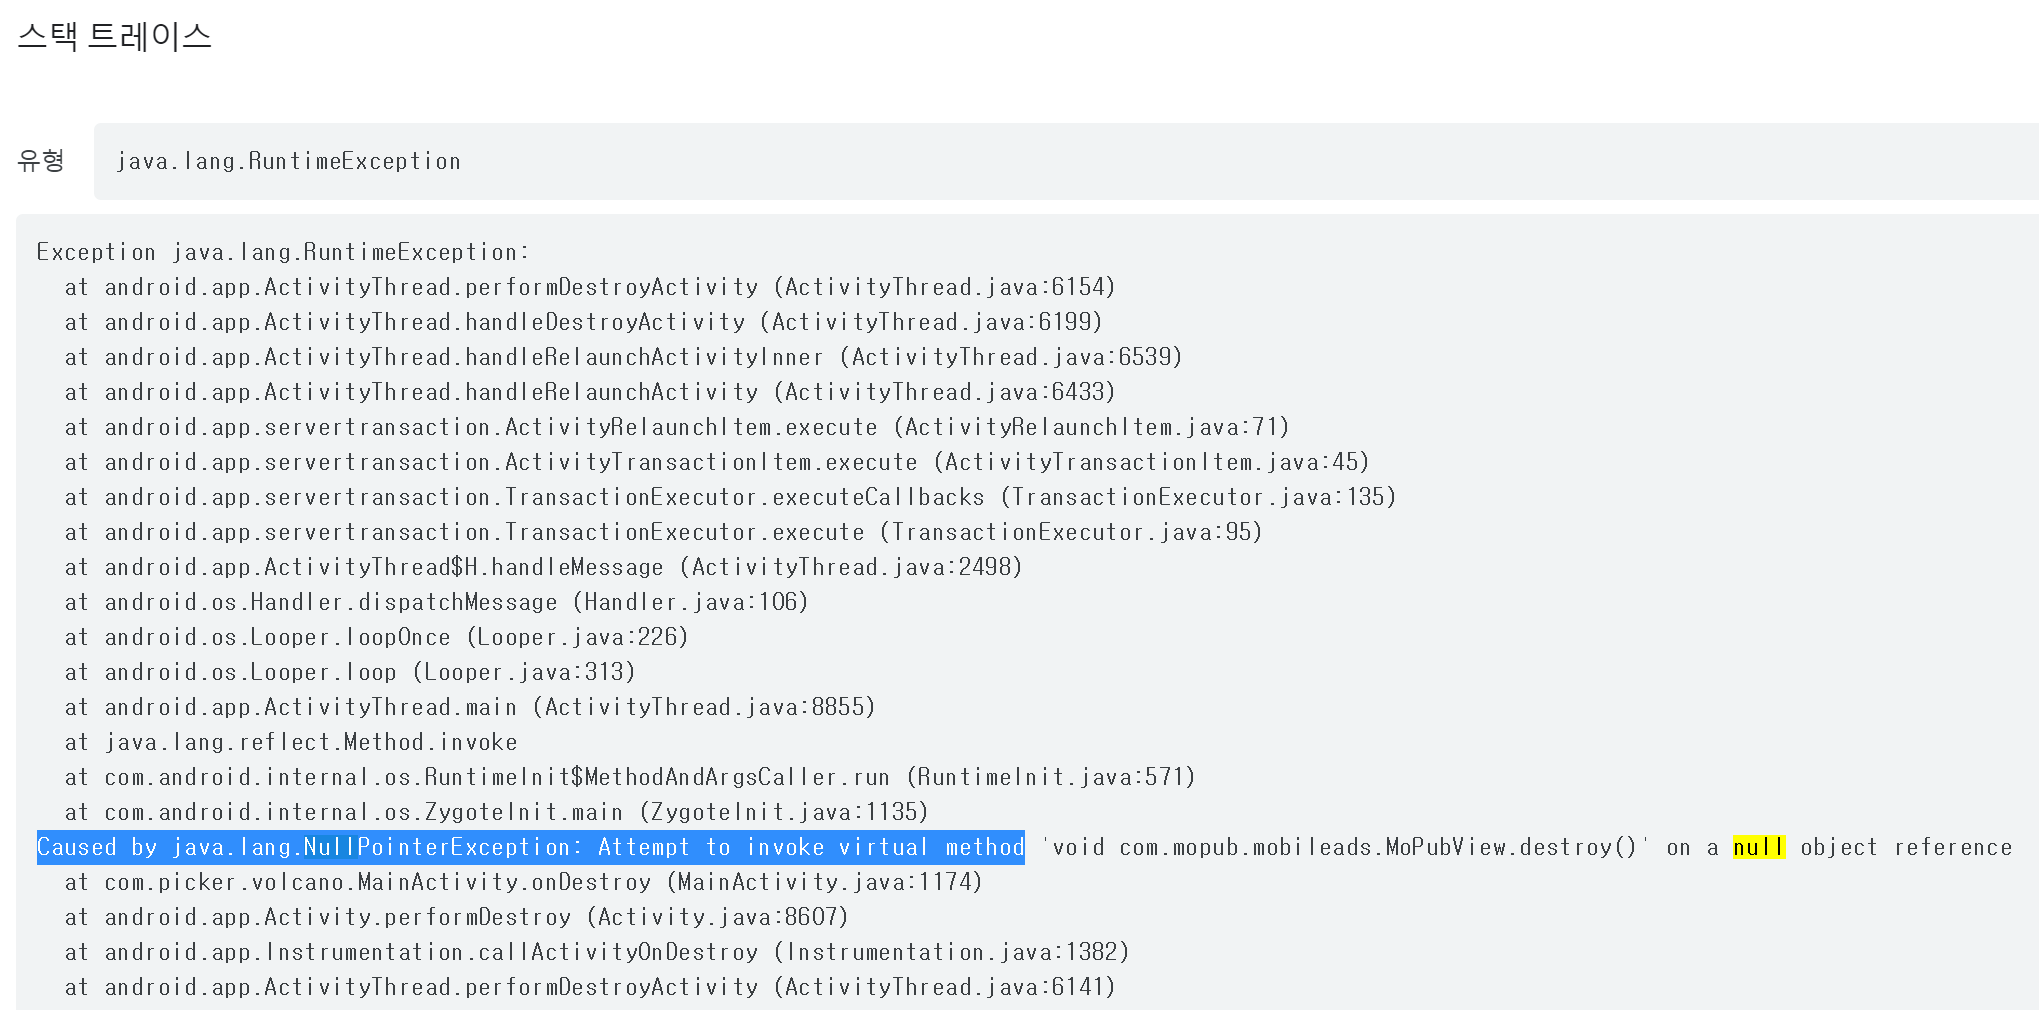
Task: Click the RuntimeInit$MethodAndArgsCaller.run line
Action: pos(630,777)
